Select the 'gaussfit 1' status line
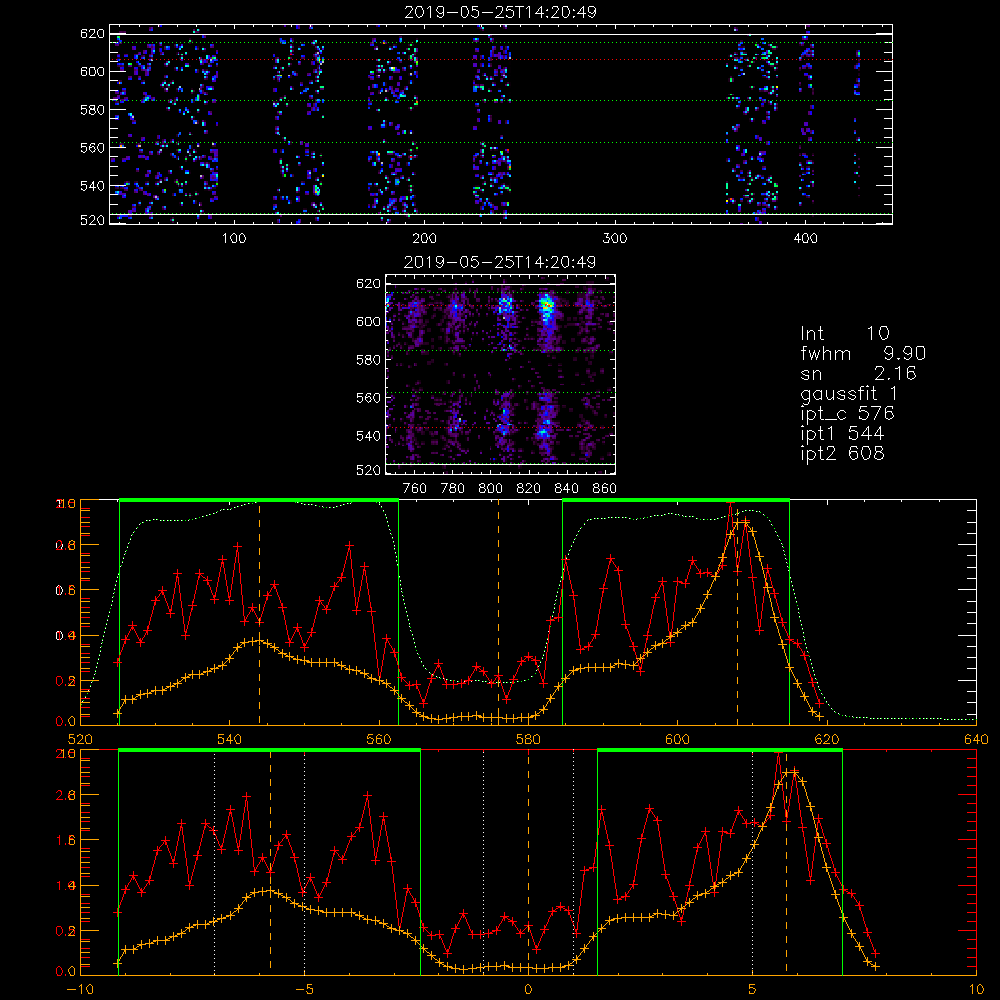This screenshot has height=1000, width=1000. tap(849, 393)
